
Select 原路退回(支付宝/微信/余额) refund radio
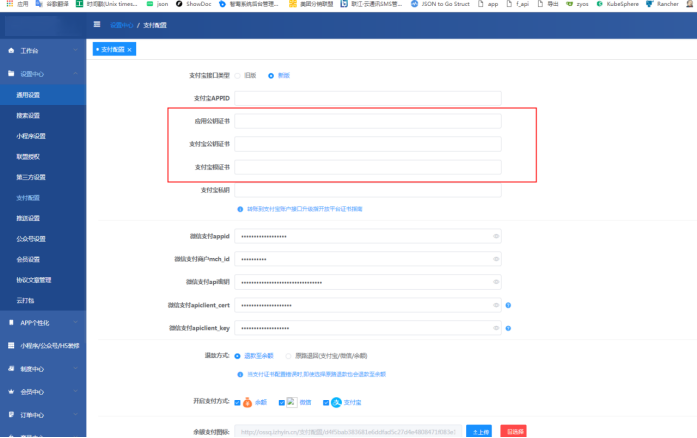(288, 356)
